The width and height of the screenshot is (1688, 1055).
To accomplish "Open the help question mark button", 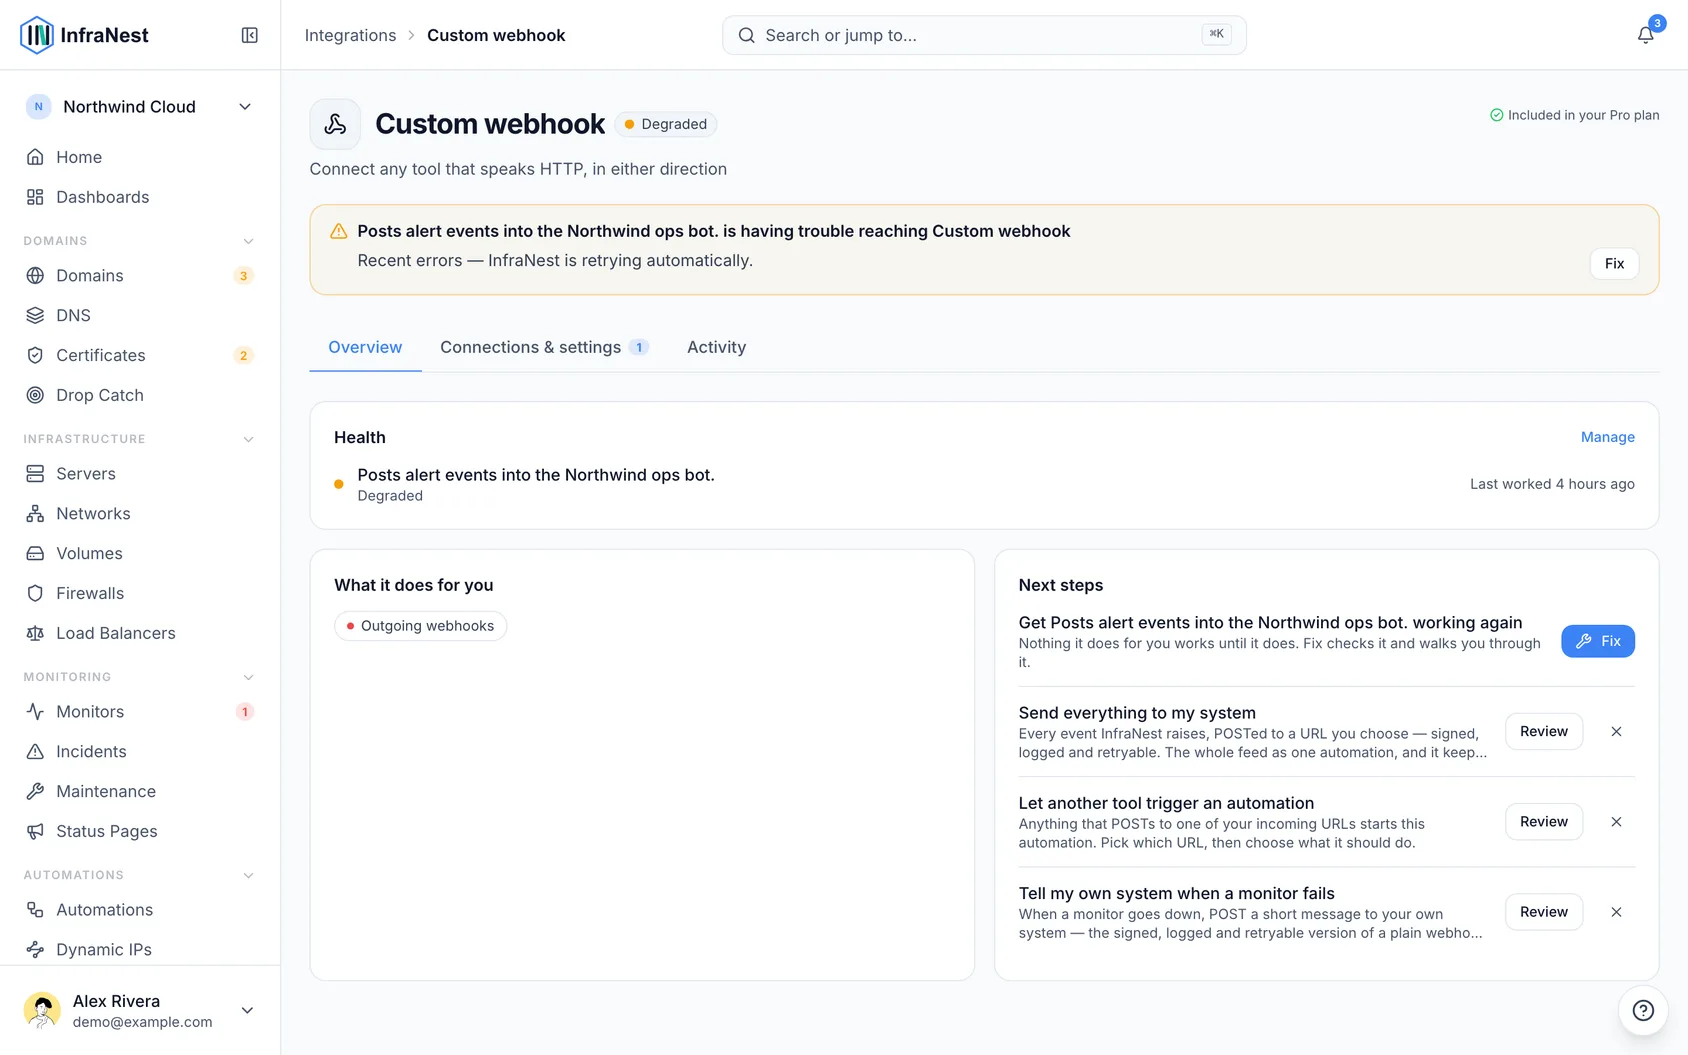I will click(x=1643, y=1010).
